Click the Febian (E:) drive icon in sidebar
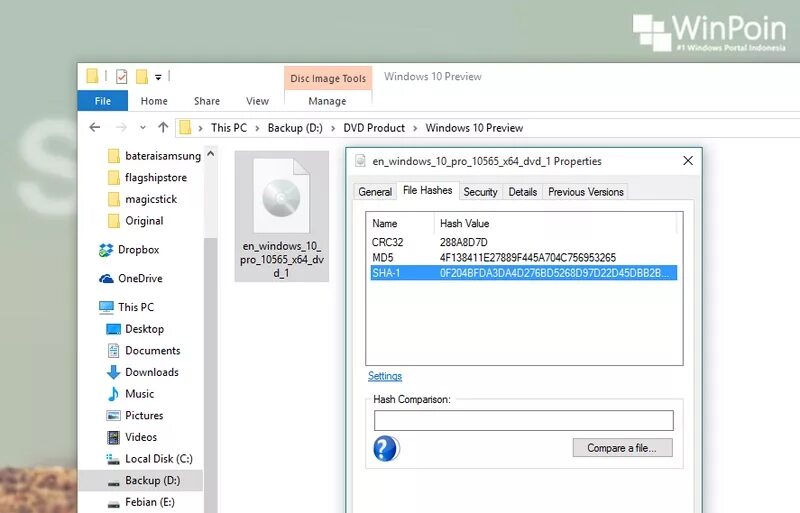 (114, 504)
